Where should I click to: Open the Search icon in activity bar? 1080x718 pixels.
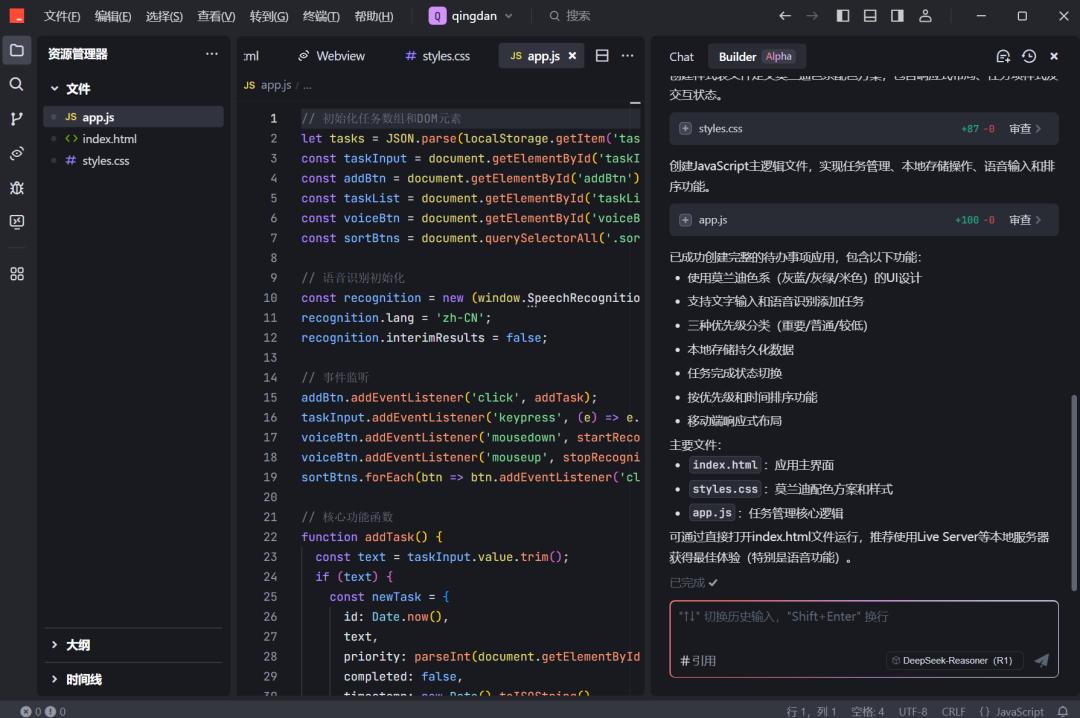click(x=17, y=85)
